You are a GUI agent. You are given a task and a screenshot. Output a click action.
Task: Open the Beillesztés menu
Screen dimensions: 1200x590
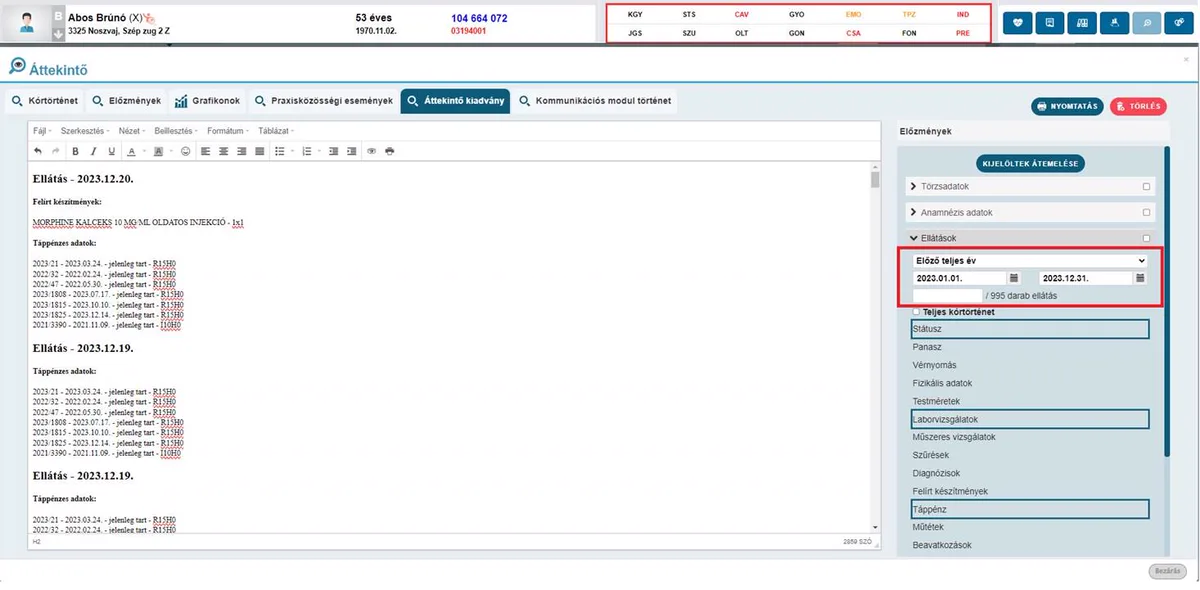pos(175,131)
